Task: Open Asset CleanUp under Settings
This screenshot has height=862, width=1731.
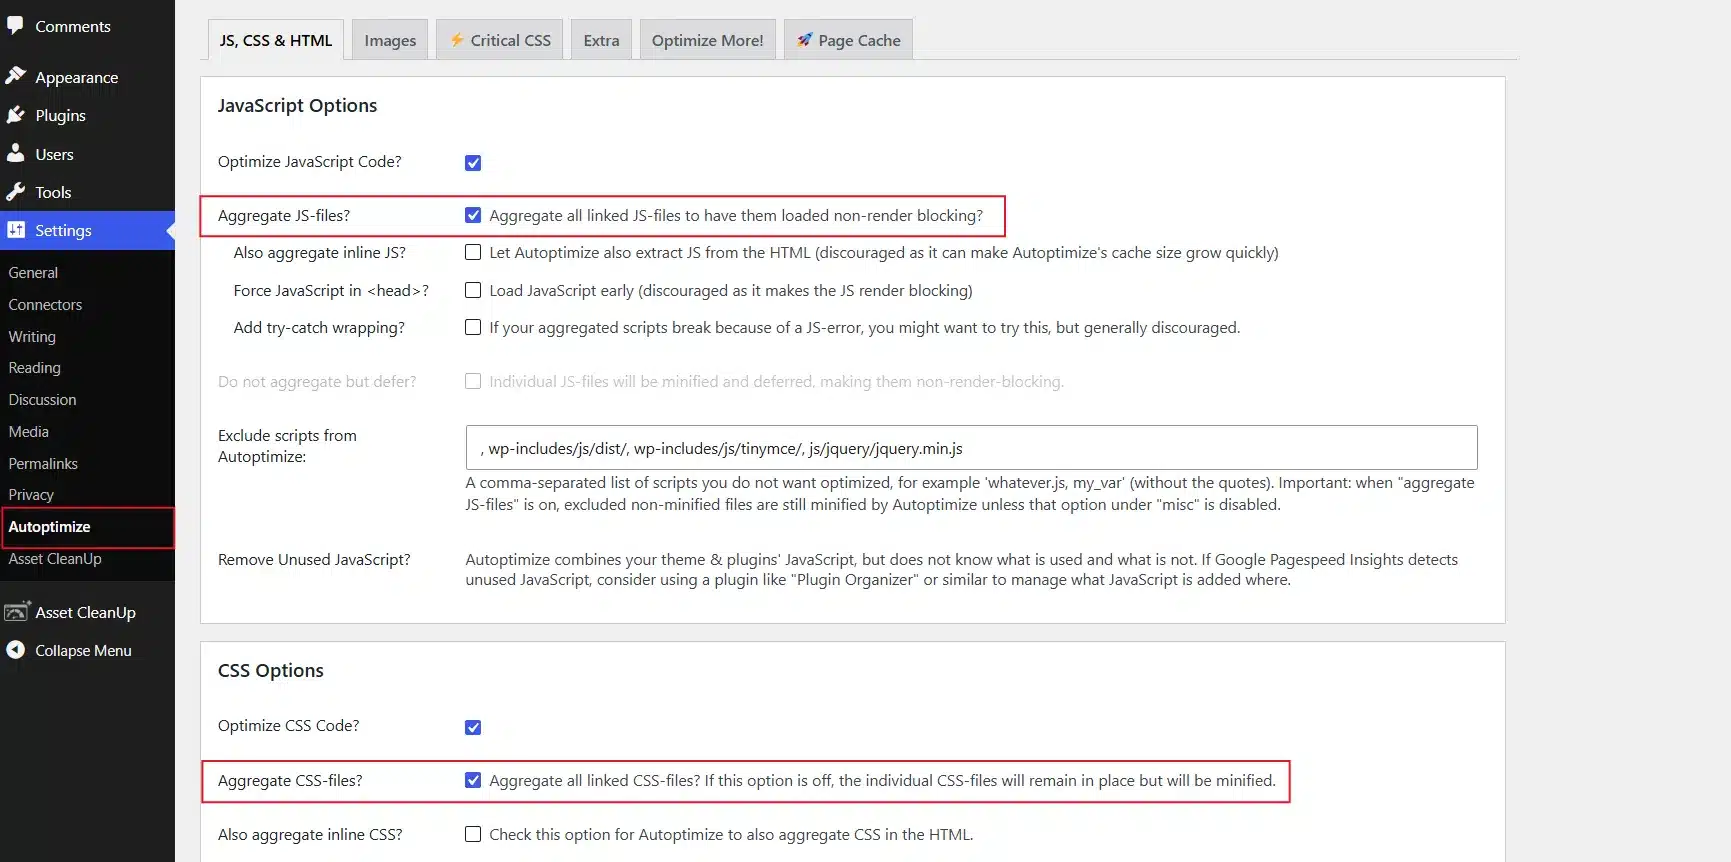Action: pyautogui.click(x=55, y=558)
